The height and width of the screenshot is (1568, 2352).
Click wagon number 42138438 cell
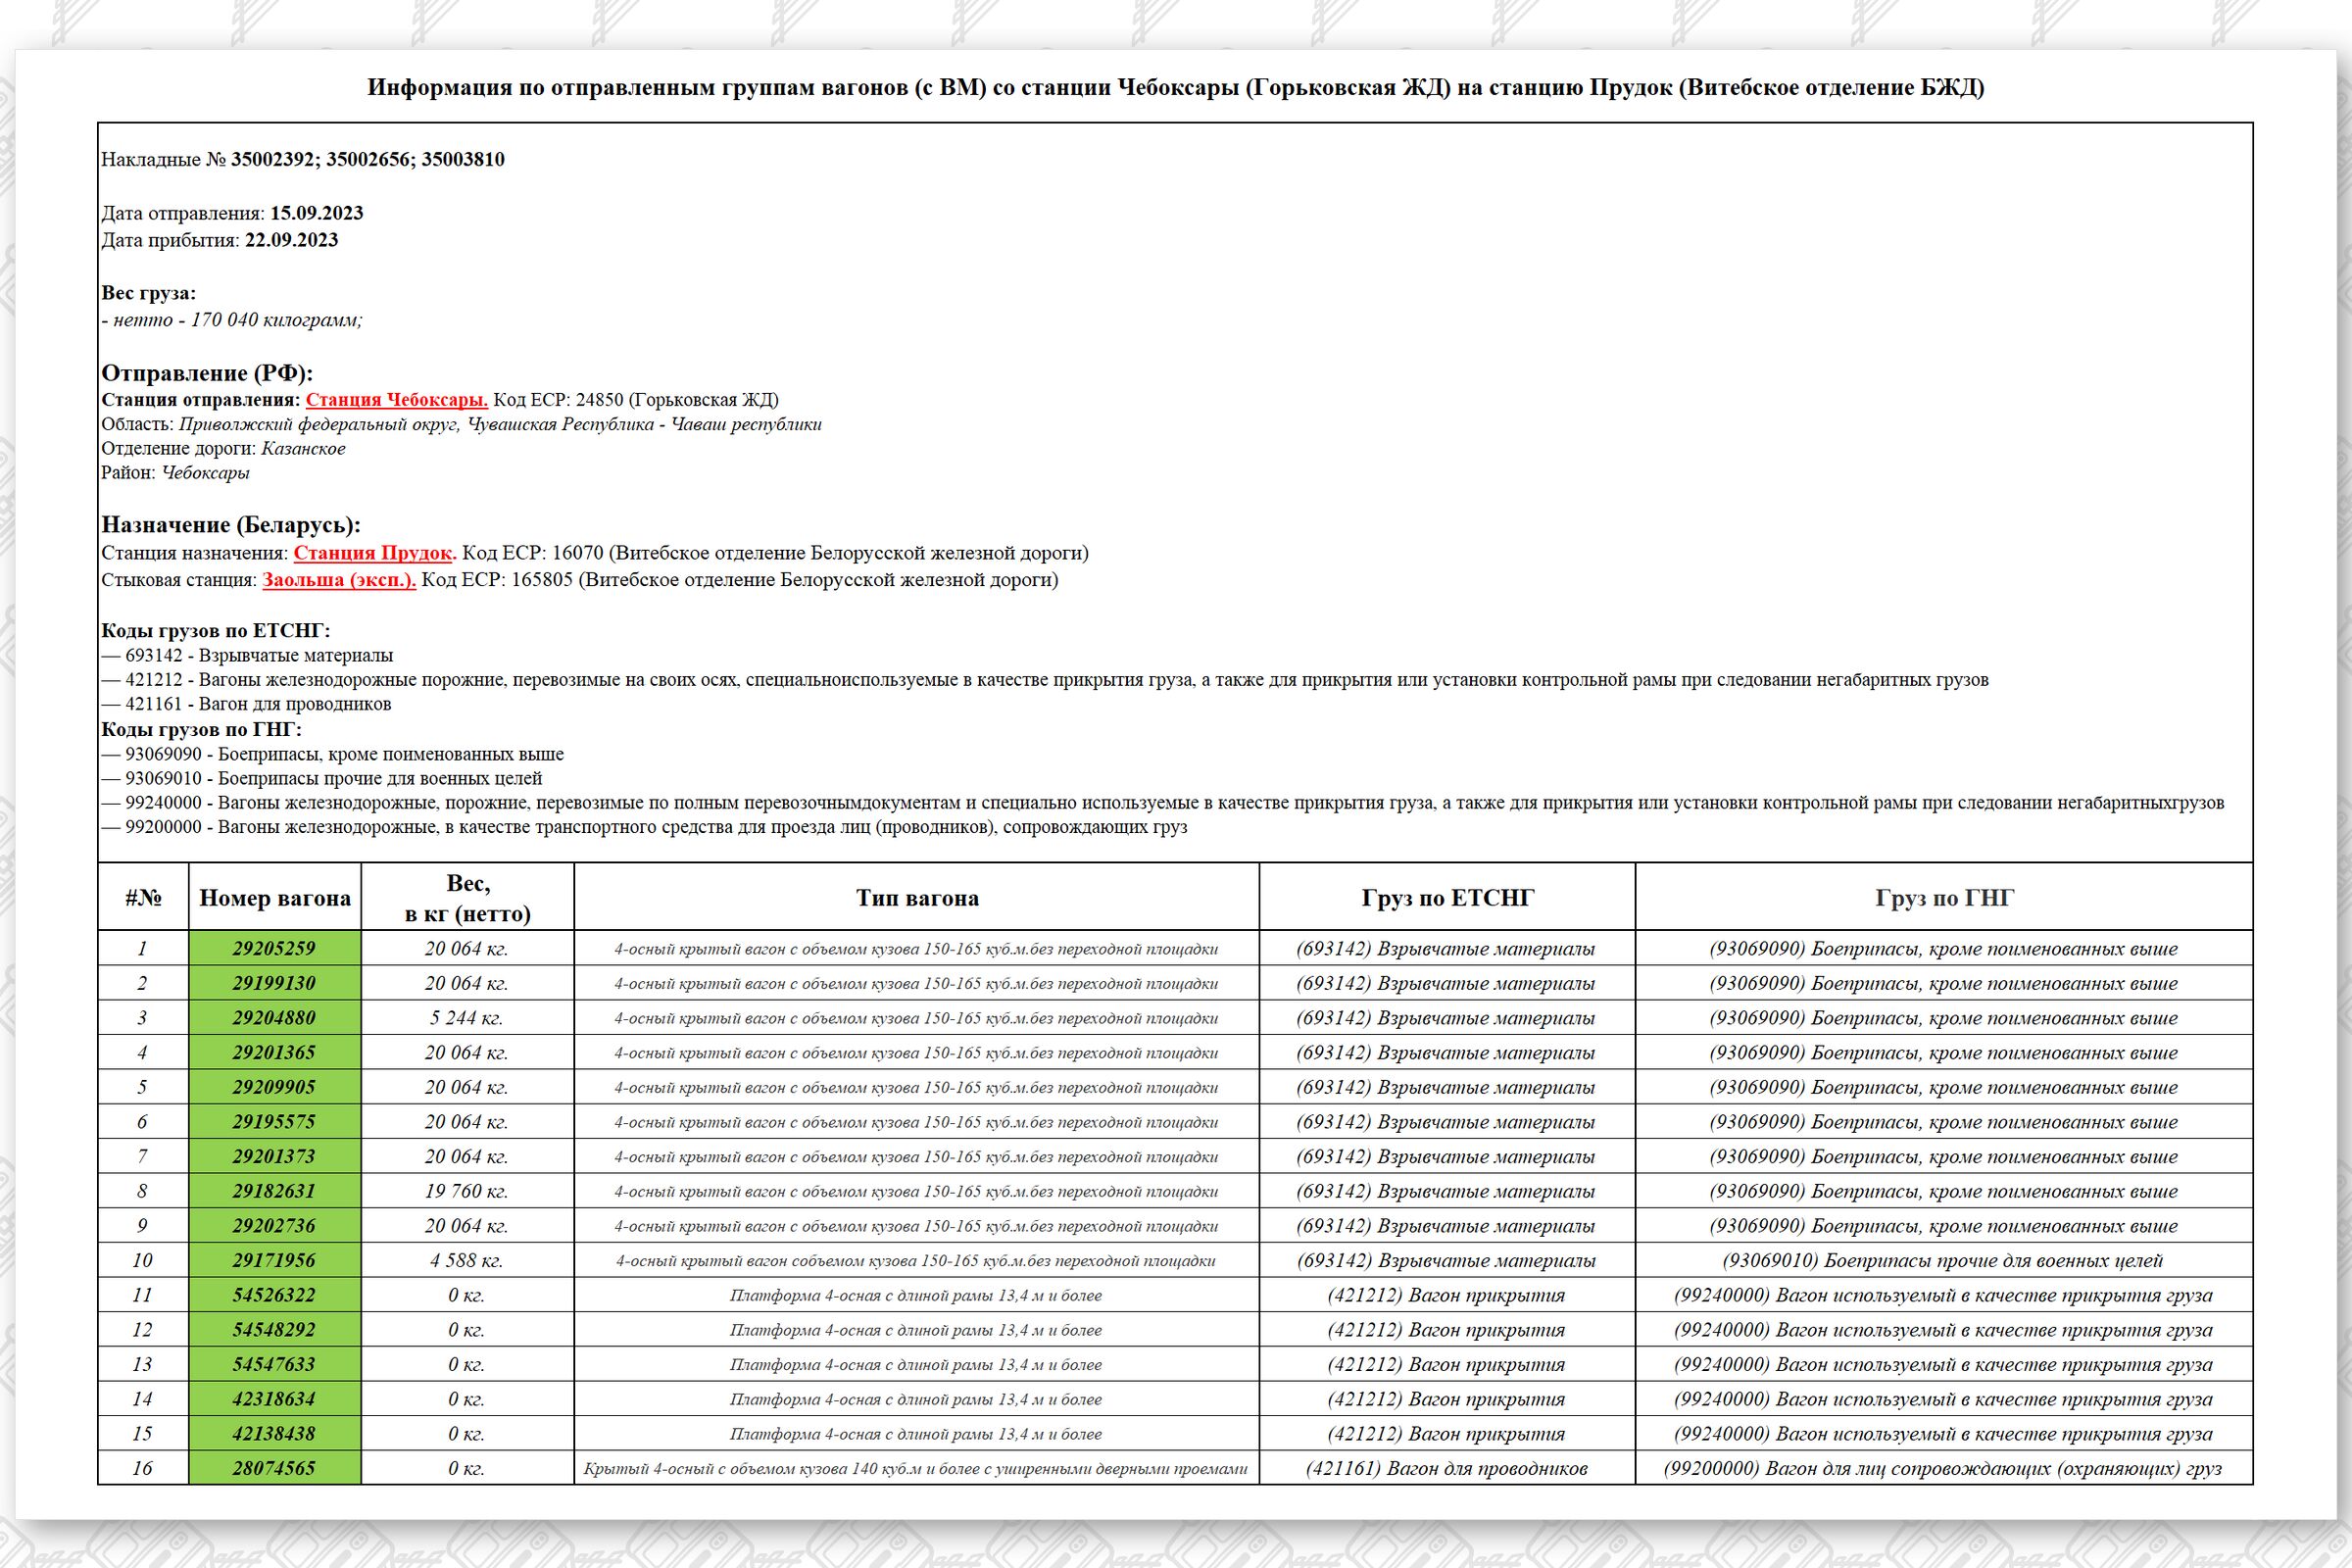pyautogui.click(x=274, y=1433)
